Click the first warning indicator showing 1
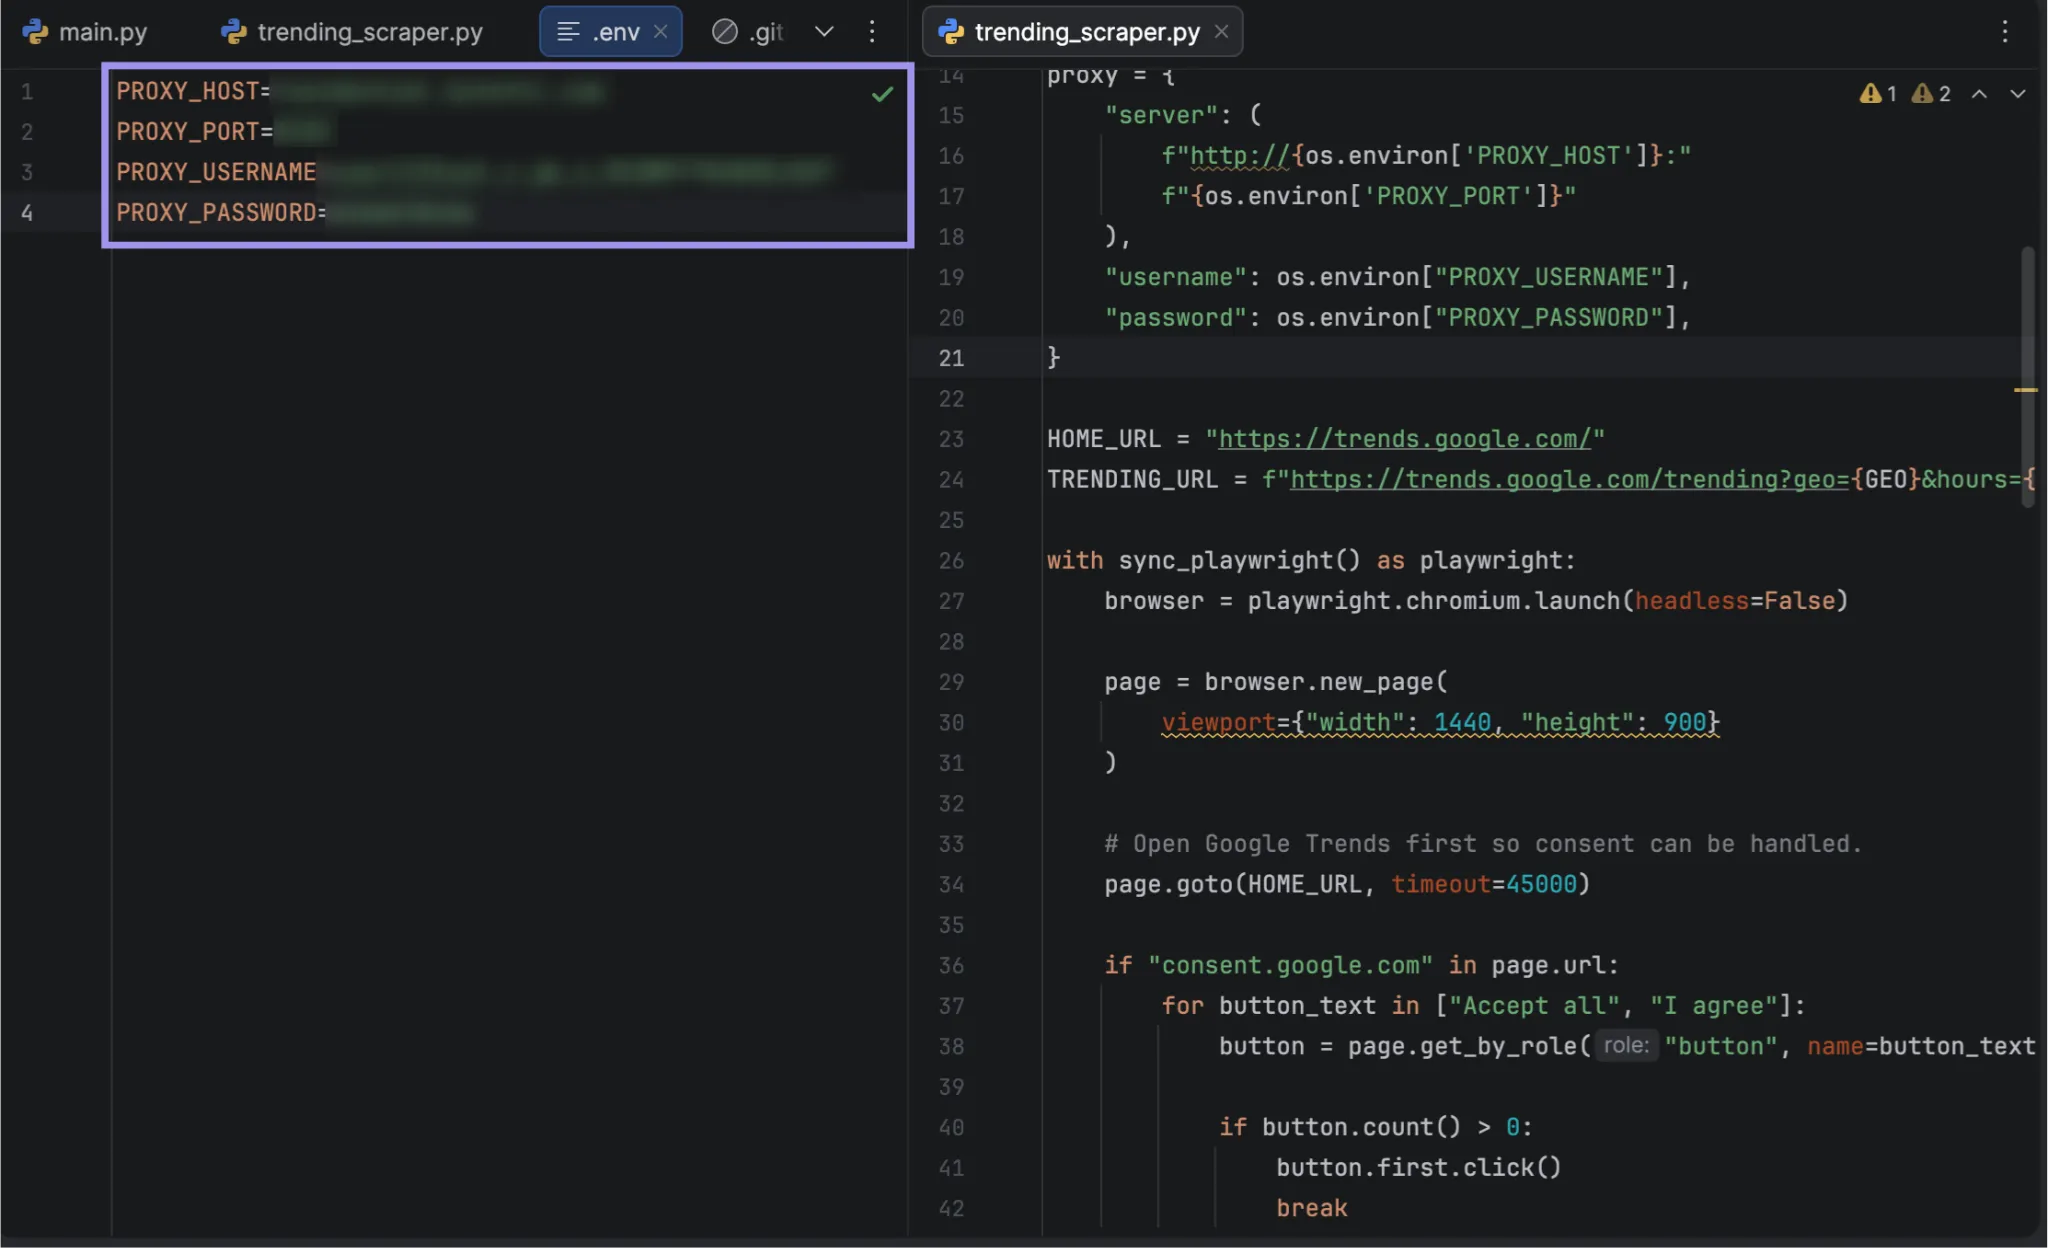Image resolution: width=2048 pixels, height=1248 pixels. pos(1879,94)
